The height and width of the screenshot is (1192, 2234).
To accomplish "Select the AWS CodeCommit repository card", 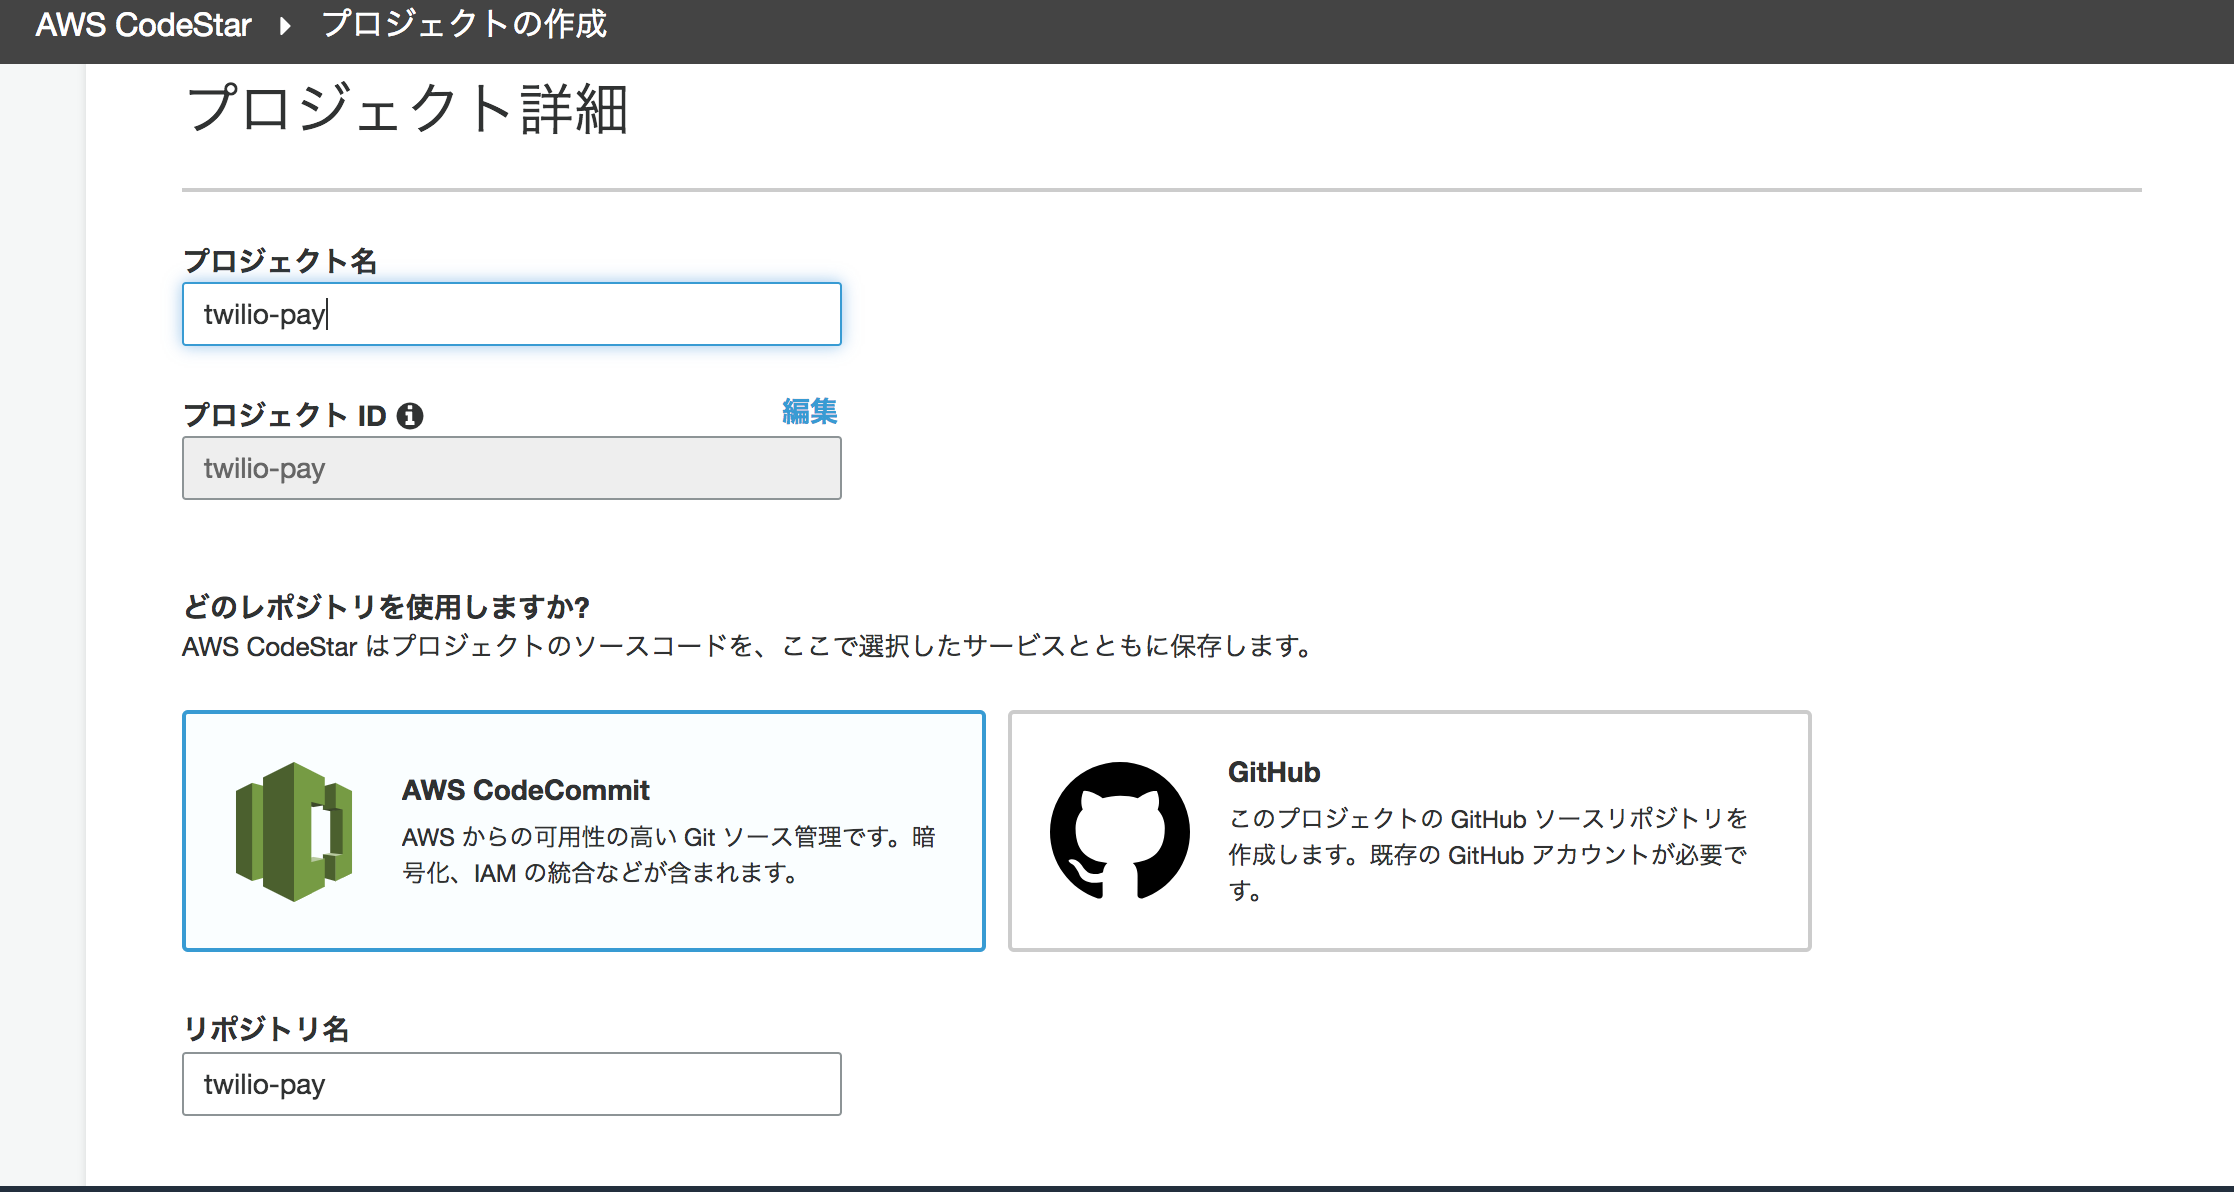I will (584, 831).
